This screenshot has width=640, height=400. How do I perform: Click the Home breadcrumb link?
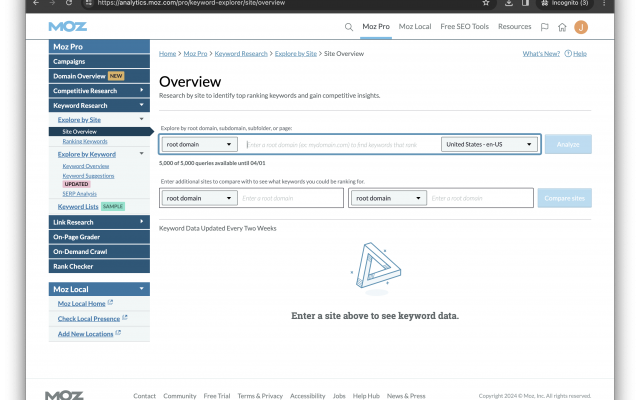[167, 53]
